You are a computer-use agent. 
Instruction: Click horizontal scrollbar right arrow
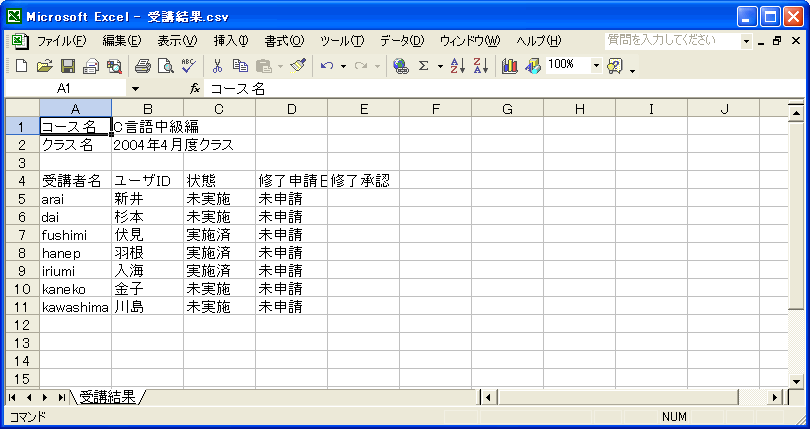[x=774, y=397]
